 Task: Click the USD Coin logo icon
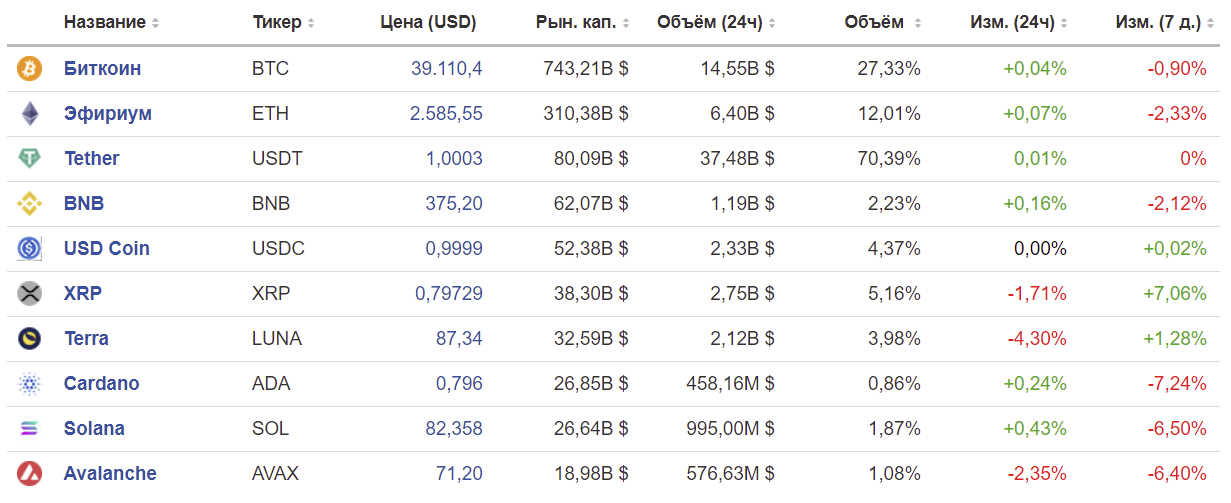click(29, 249)
